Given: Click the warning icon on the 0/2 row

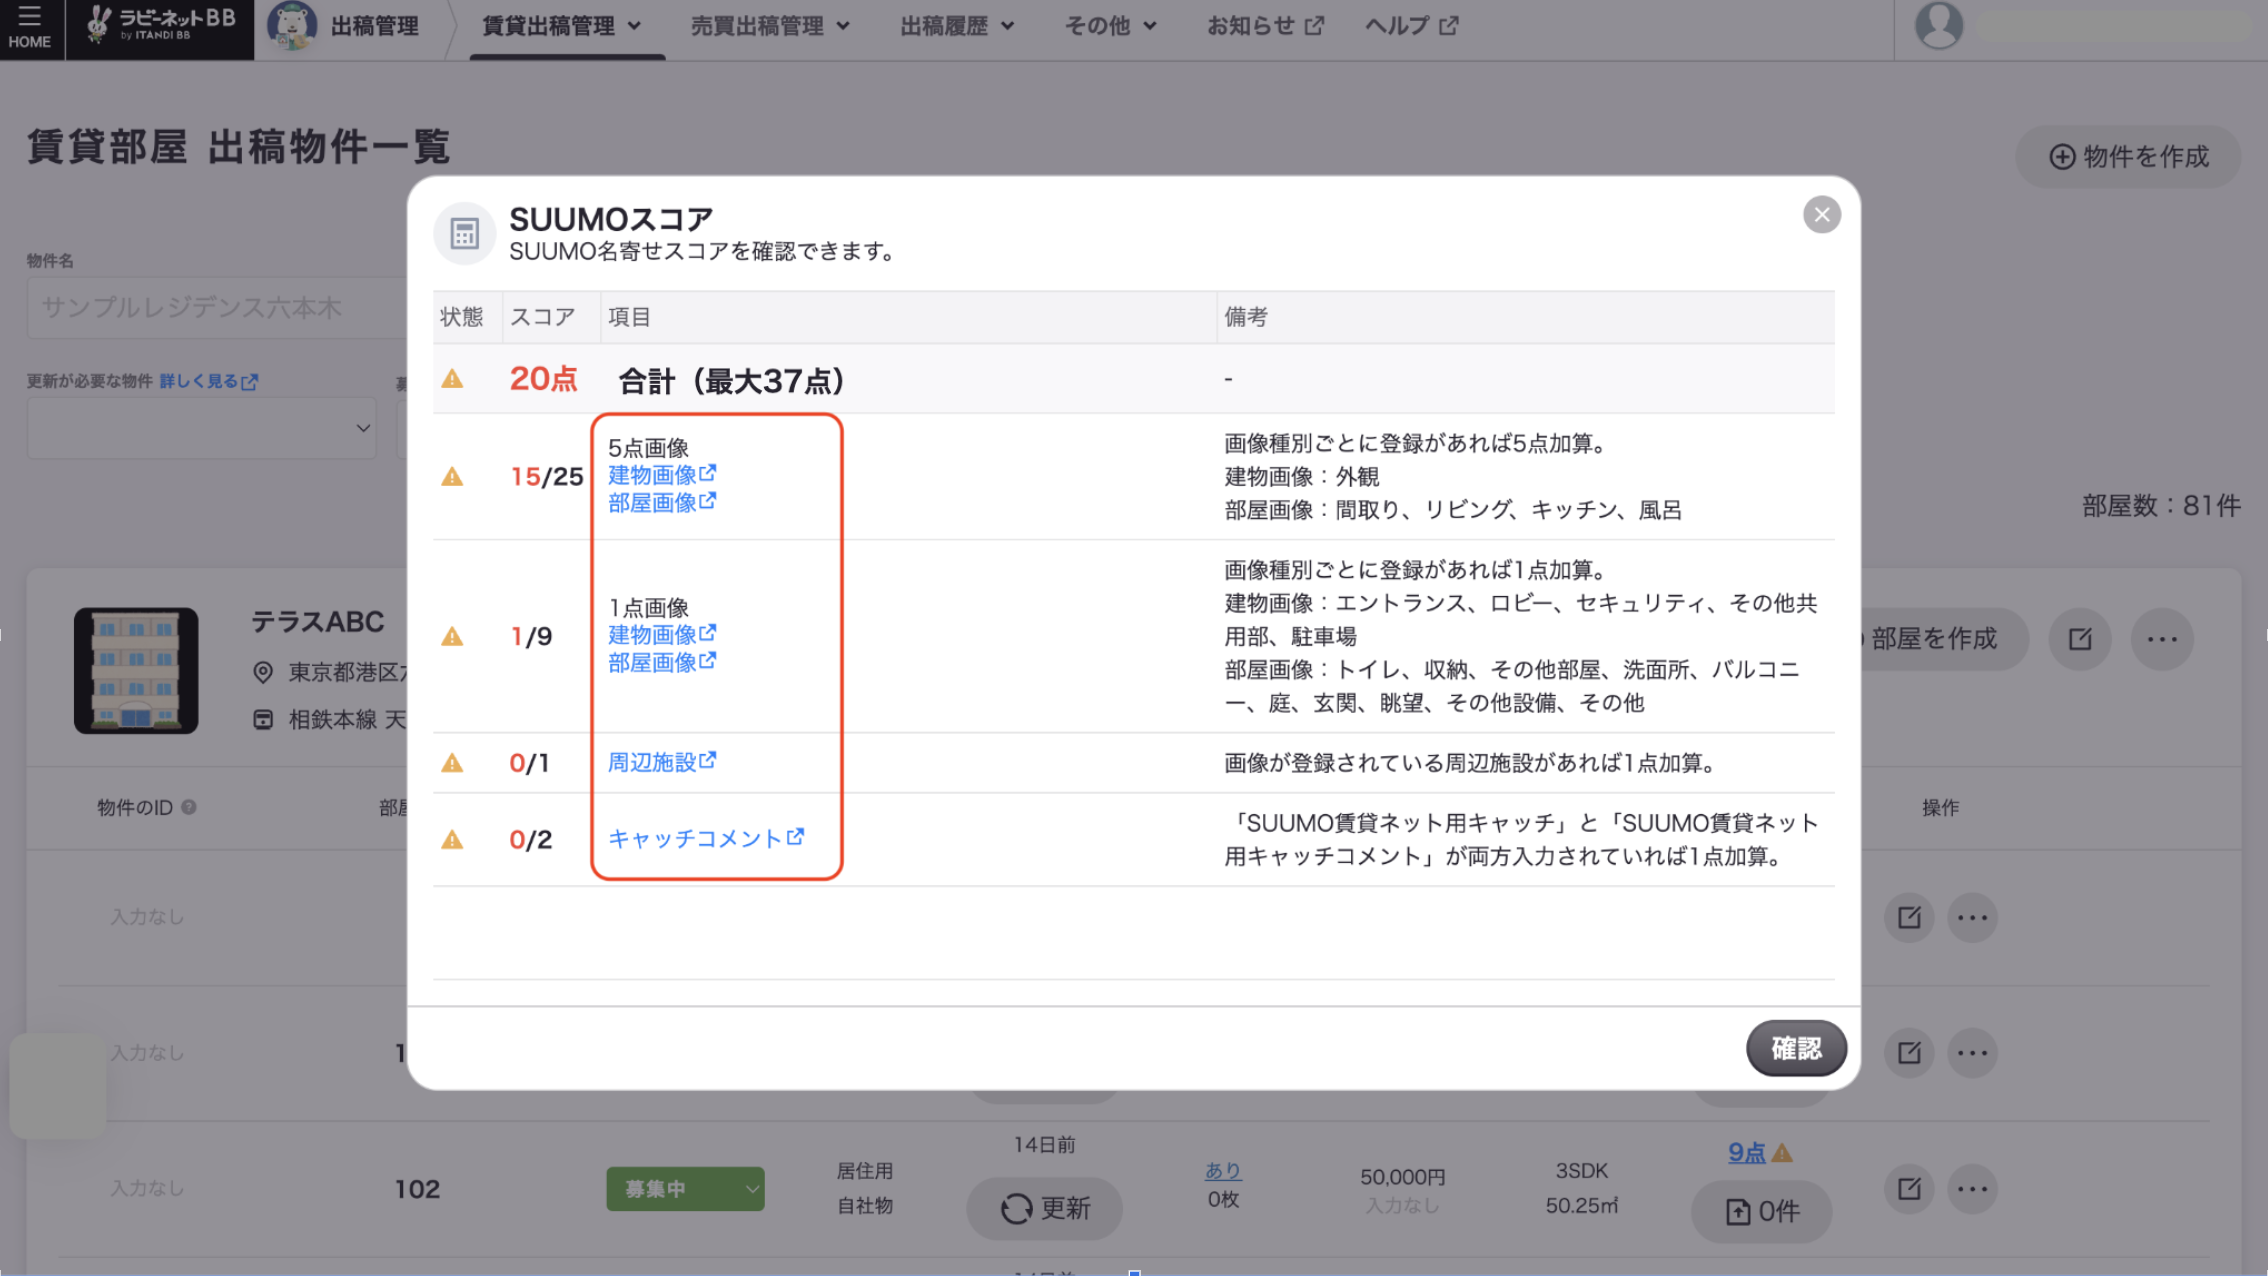Looking at the screenshot, I should 453,840.
